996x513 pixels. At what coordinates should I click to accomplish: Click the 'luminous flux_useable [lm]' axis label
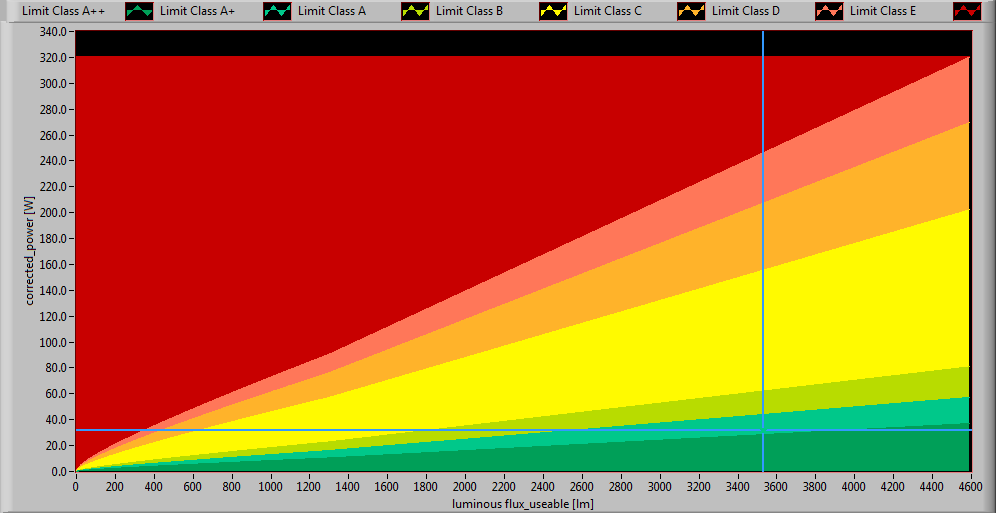click(x=524, y=503)
